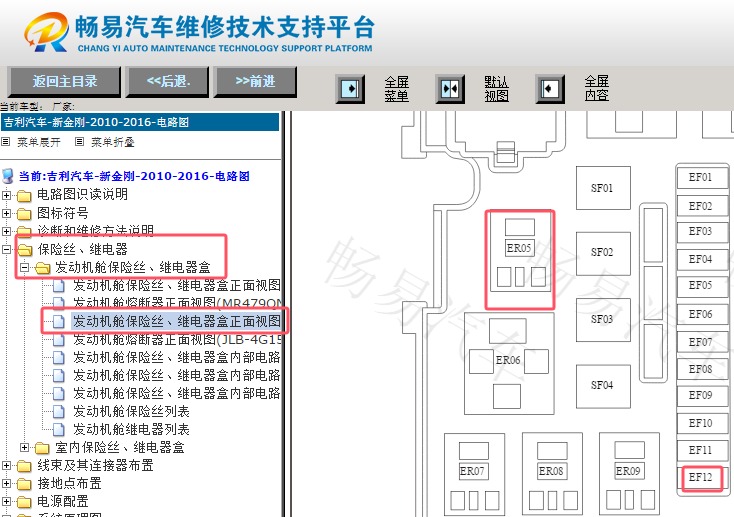Click the full-screen menu arrow icon
This screenshot has height=517, width=734.
click(x=350, y=89)
